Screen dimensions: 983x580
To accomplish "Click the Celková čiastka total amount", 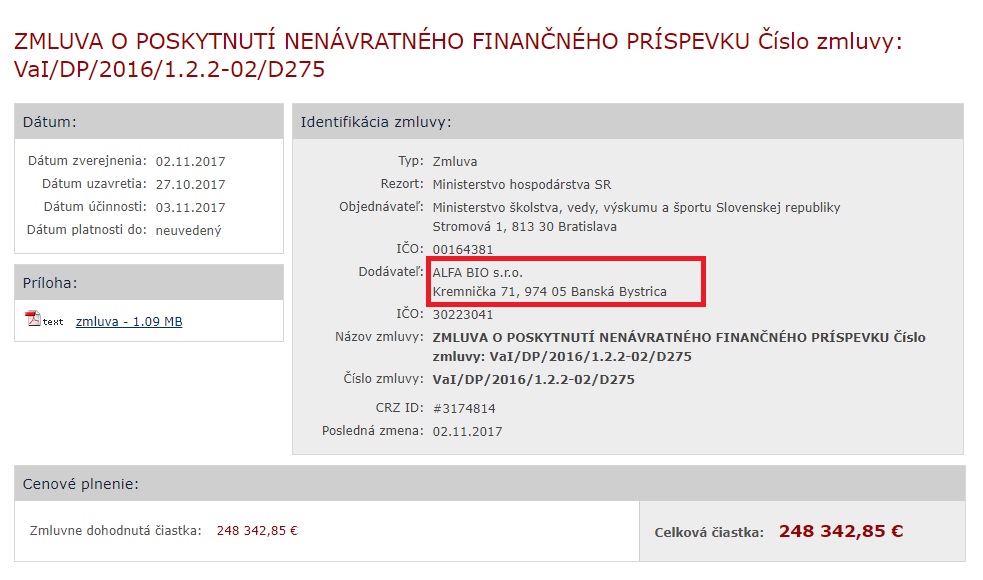I will pos(841,532).
